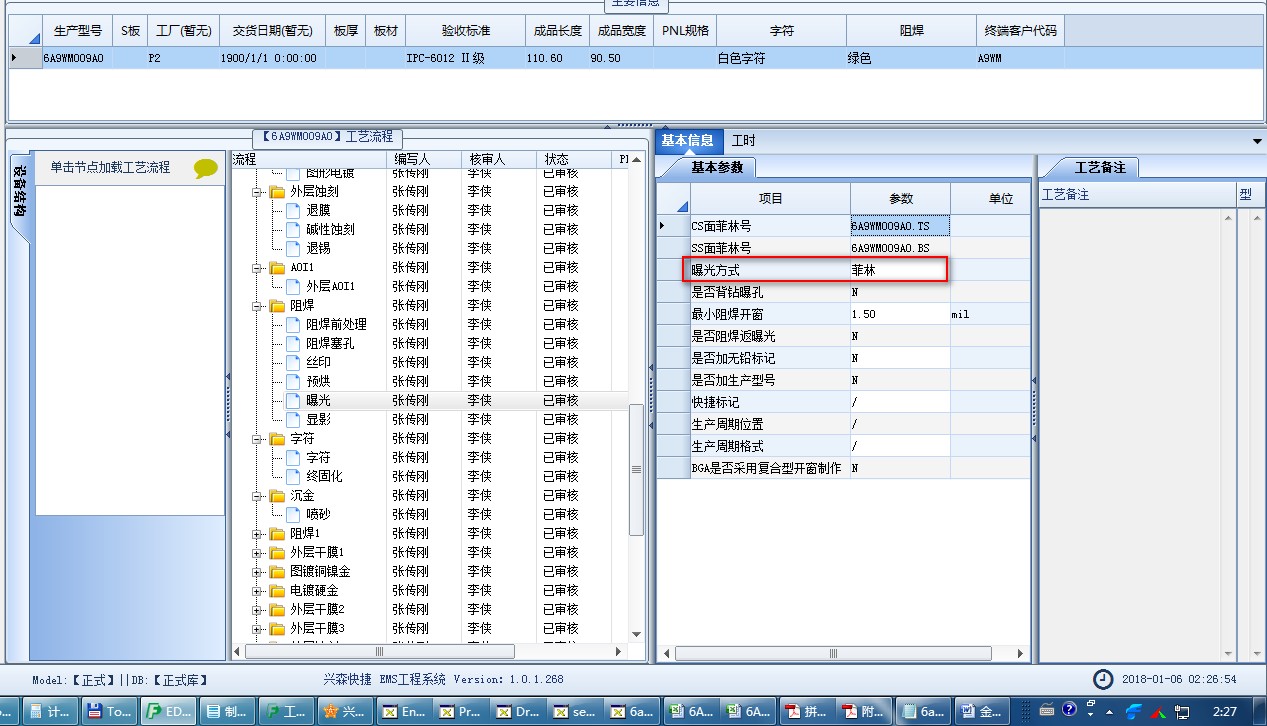Image resolution: width=1267 pixels, height=726 pixels.
Task: Collapse the 沉金 tree node
Action: click(257, 495)
